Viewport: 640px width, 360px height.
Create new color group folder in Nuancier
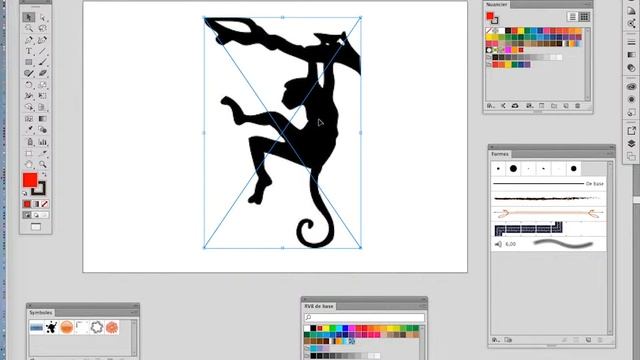[x=554, y=106]
